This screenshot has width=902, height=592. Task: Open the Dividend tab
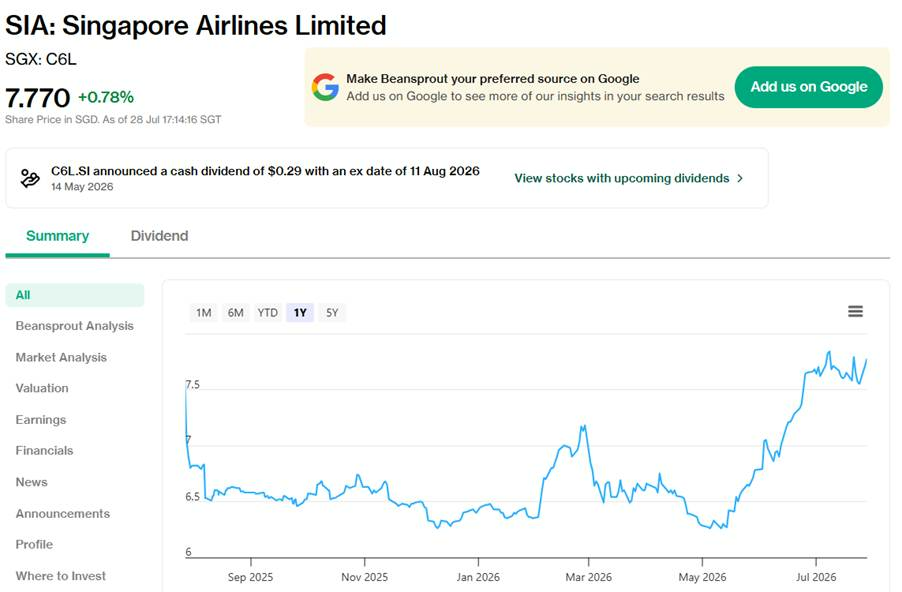pos(159,236)
